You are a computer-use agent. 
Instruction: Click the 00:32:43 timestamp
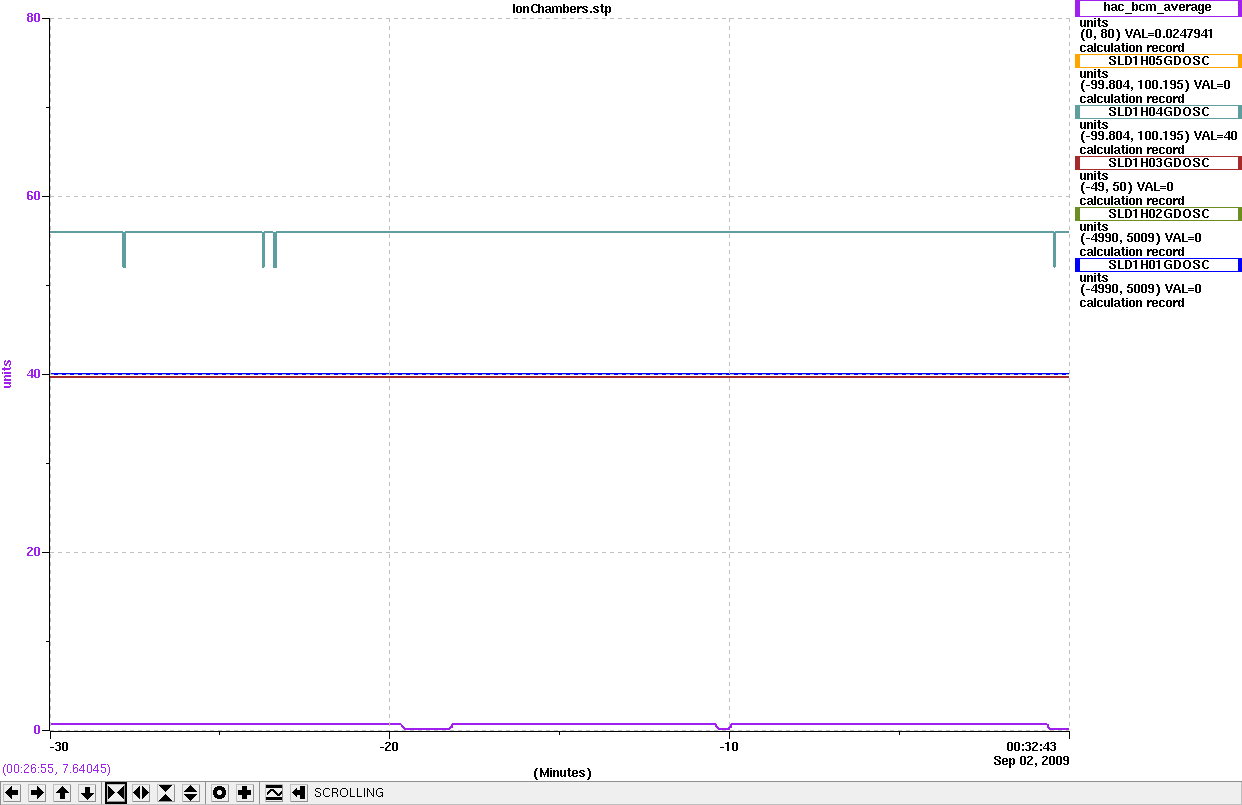coord(1031,747)
